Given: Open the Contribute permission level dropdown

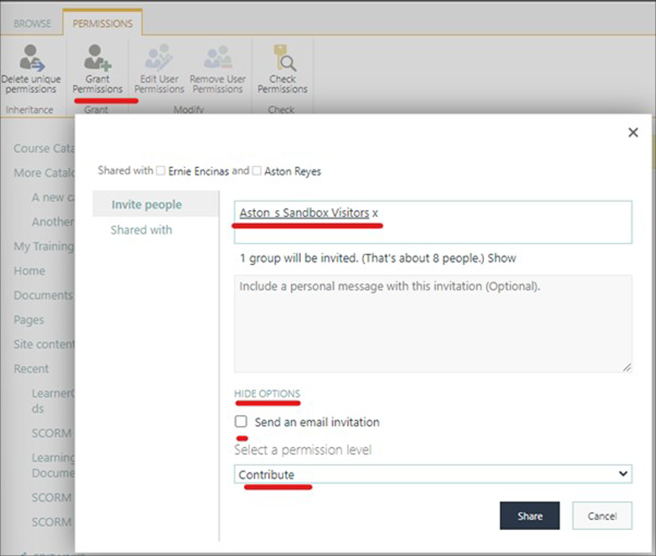Looking at the screenshot, I should click(433, 474).
